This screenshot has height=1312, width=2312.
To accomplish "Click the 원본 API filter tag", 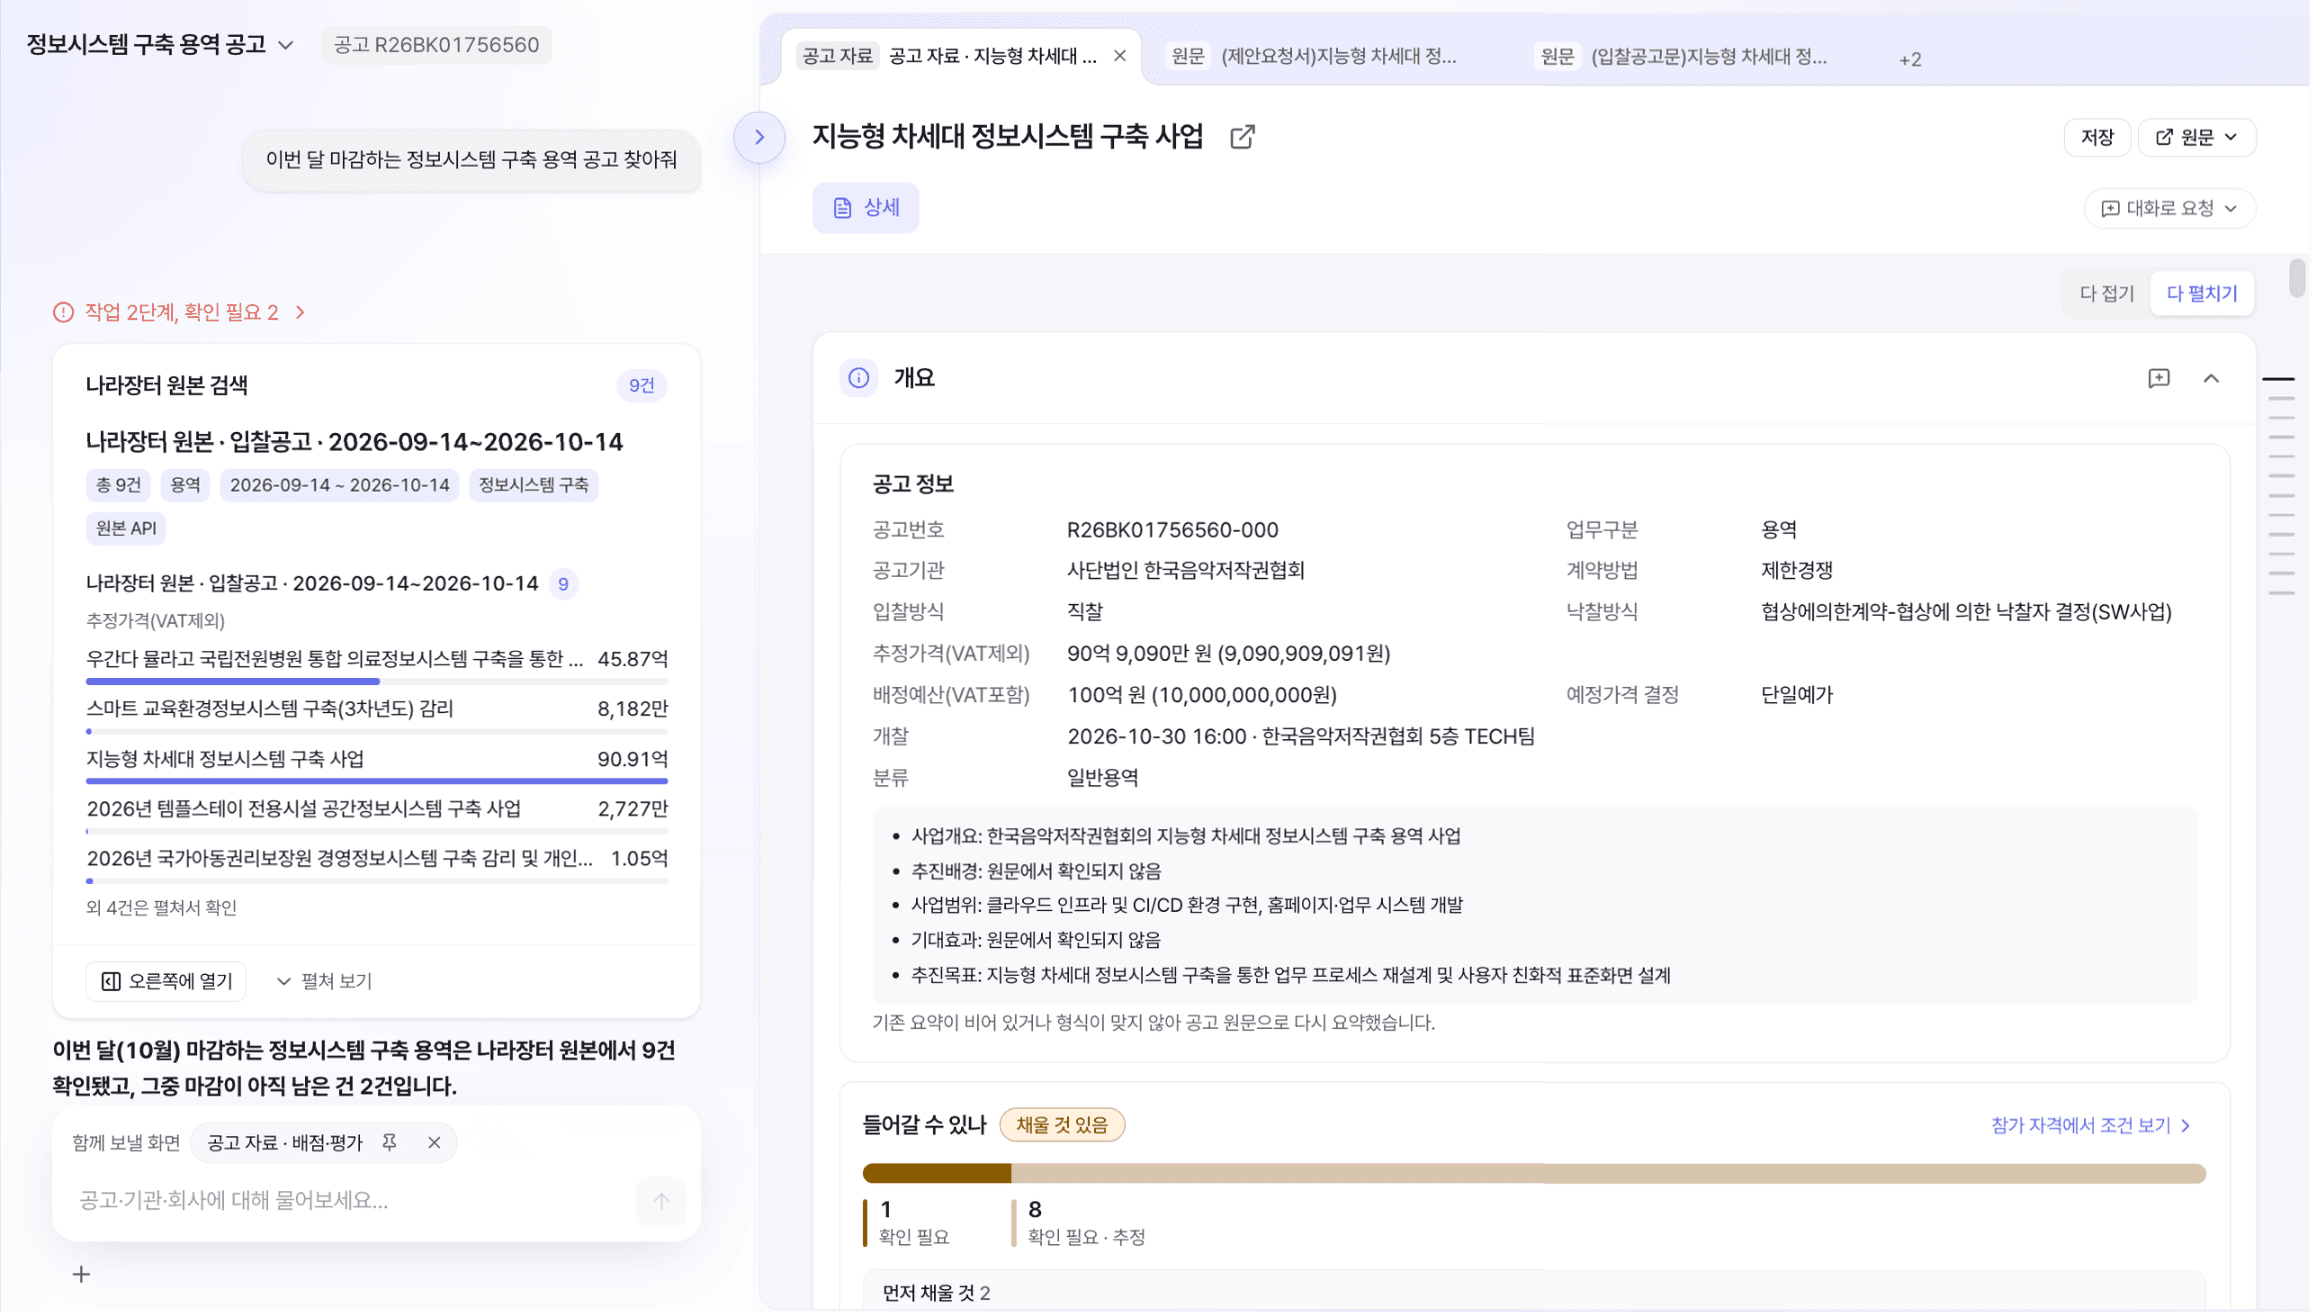I will [125, 528].
